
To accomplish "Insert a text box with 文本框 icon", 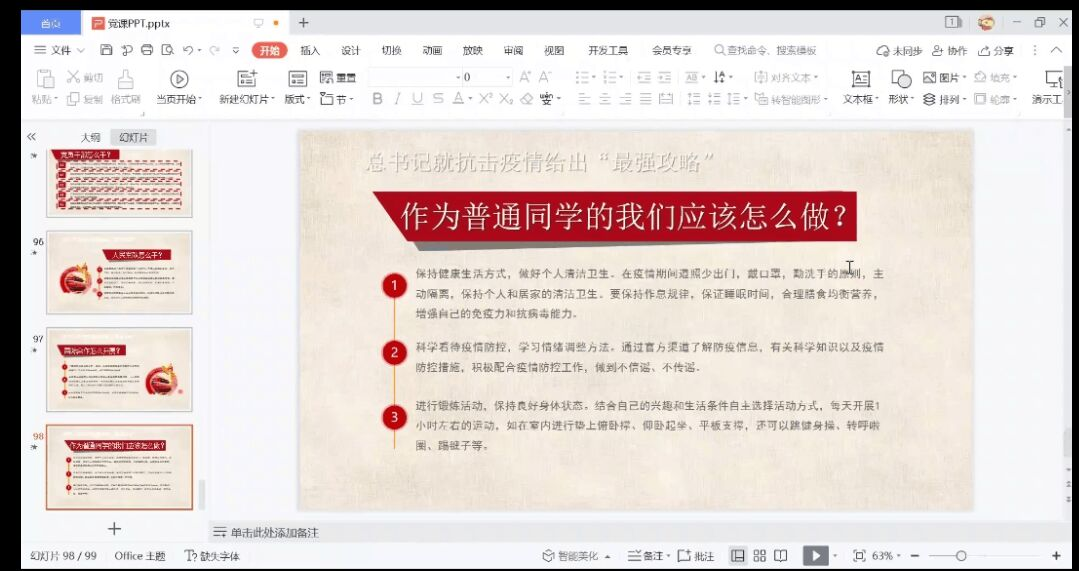I will tap(860, 79).
